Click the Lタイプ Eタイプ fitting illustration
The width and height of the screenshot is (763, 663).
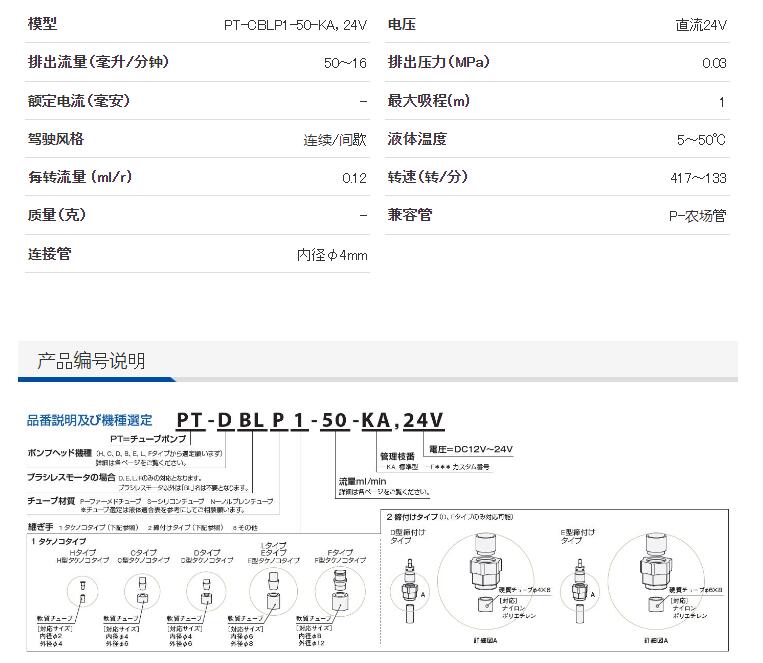(x=273, y=591)
